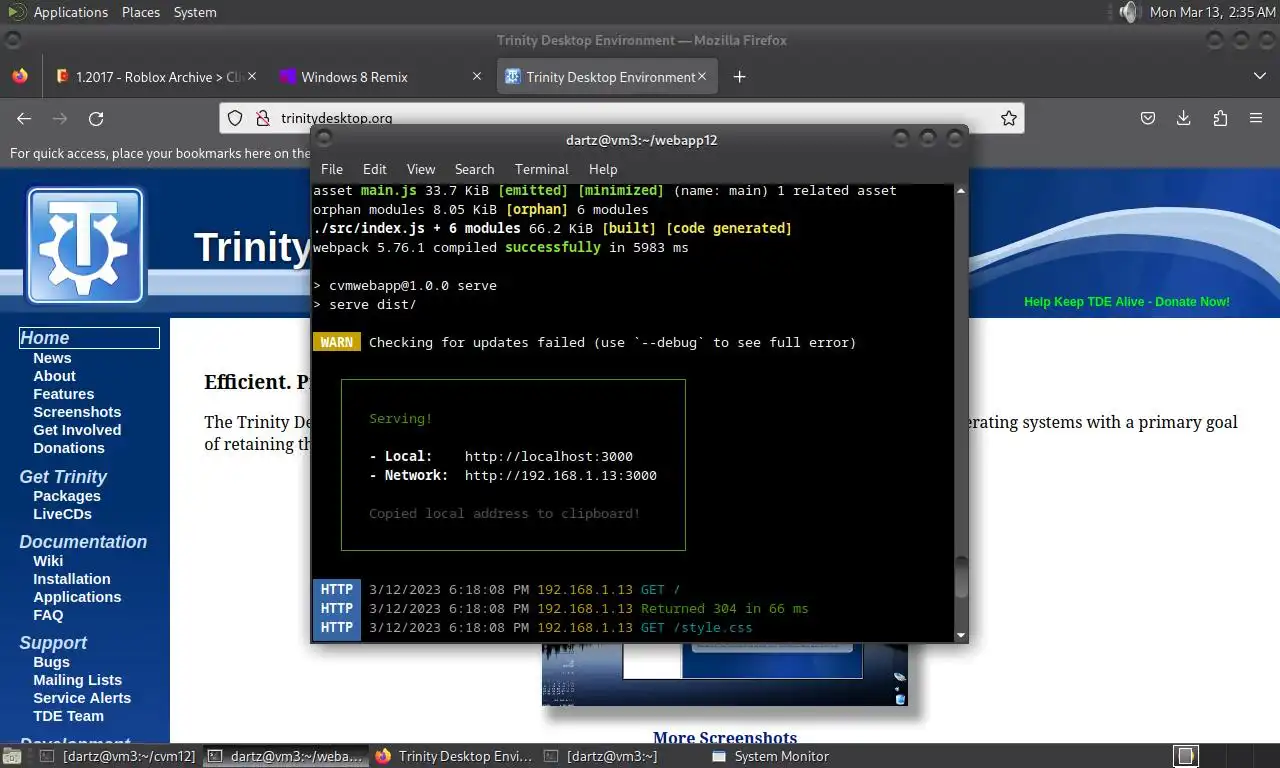Click the show desktop icon in bottom panel
The width and height of the screenshot is (1280, 768).
click(x=14, y=756)
